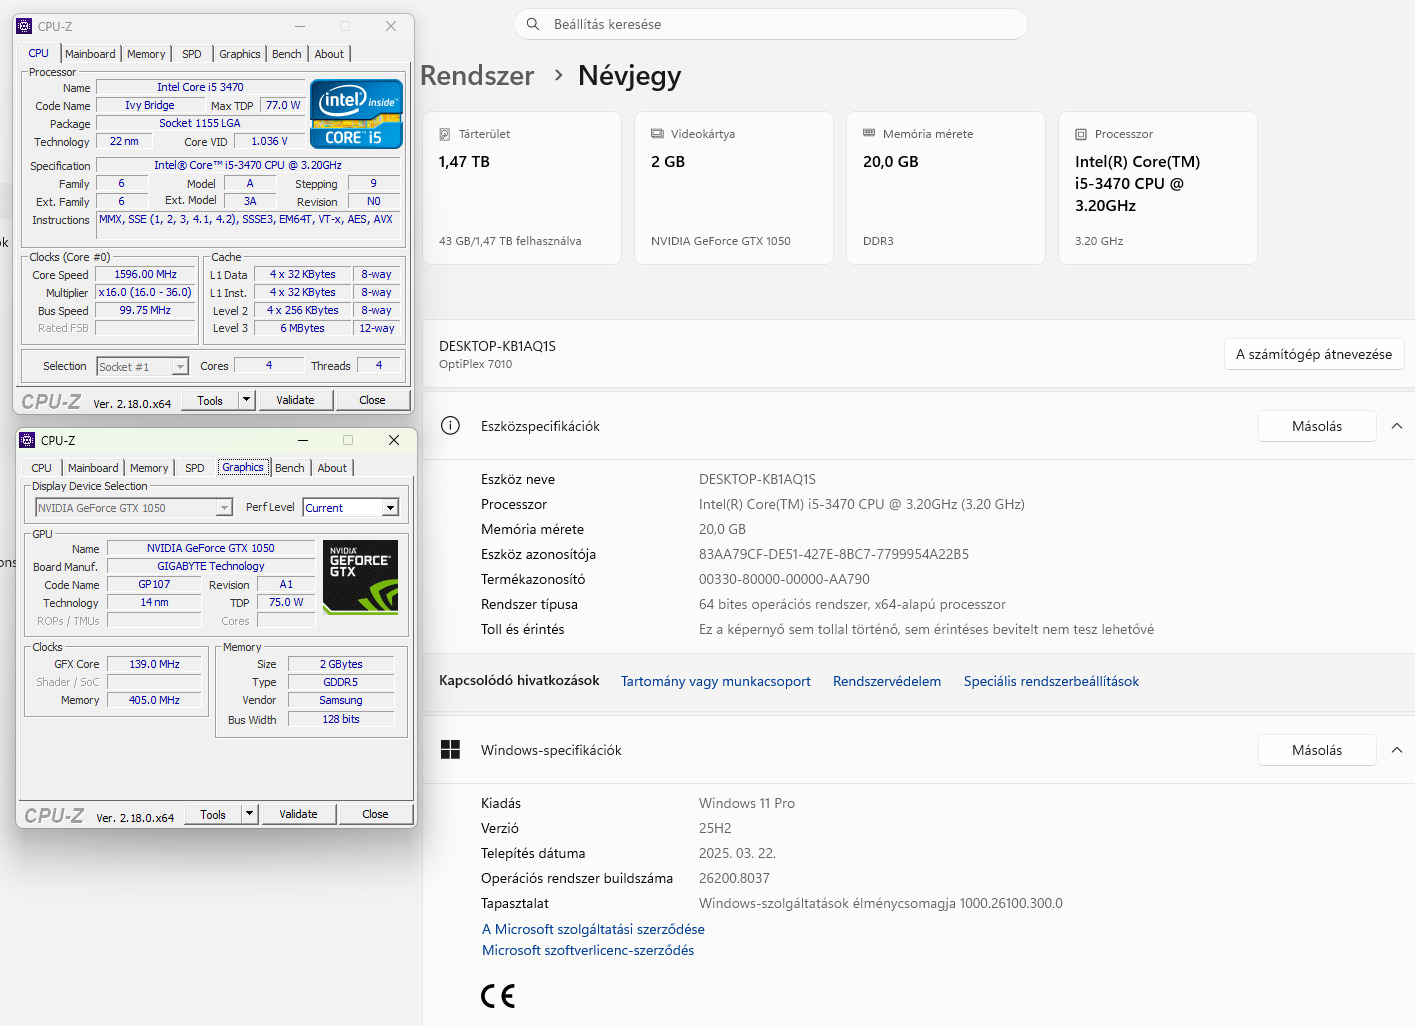Viewport: 1415px width, 1026px height.
Task: Click the Processzor card icon
Action: pyautogui.click(x=1081, y=134)
